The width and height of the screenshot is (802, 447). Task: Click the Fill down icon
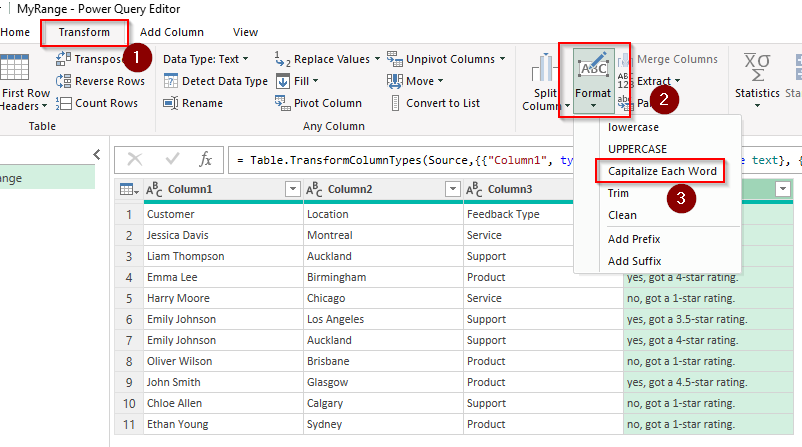283,81
